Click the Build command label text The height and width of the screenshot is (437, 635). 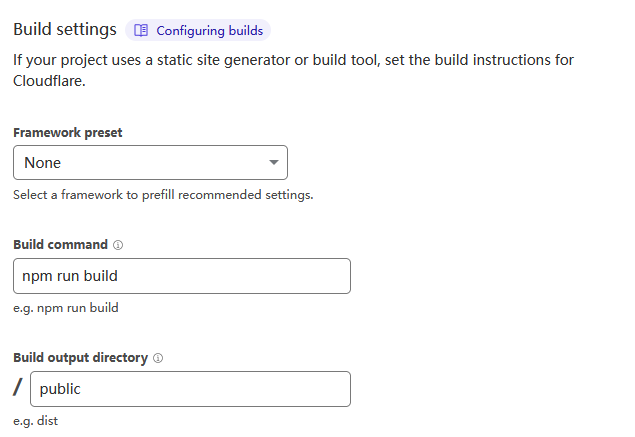(x=60, y=245)
